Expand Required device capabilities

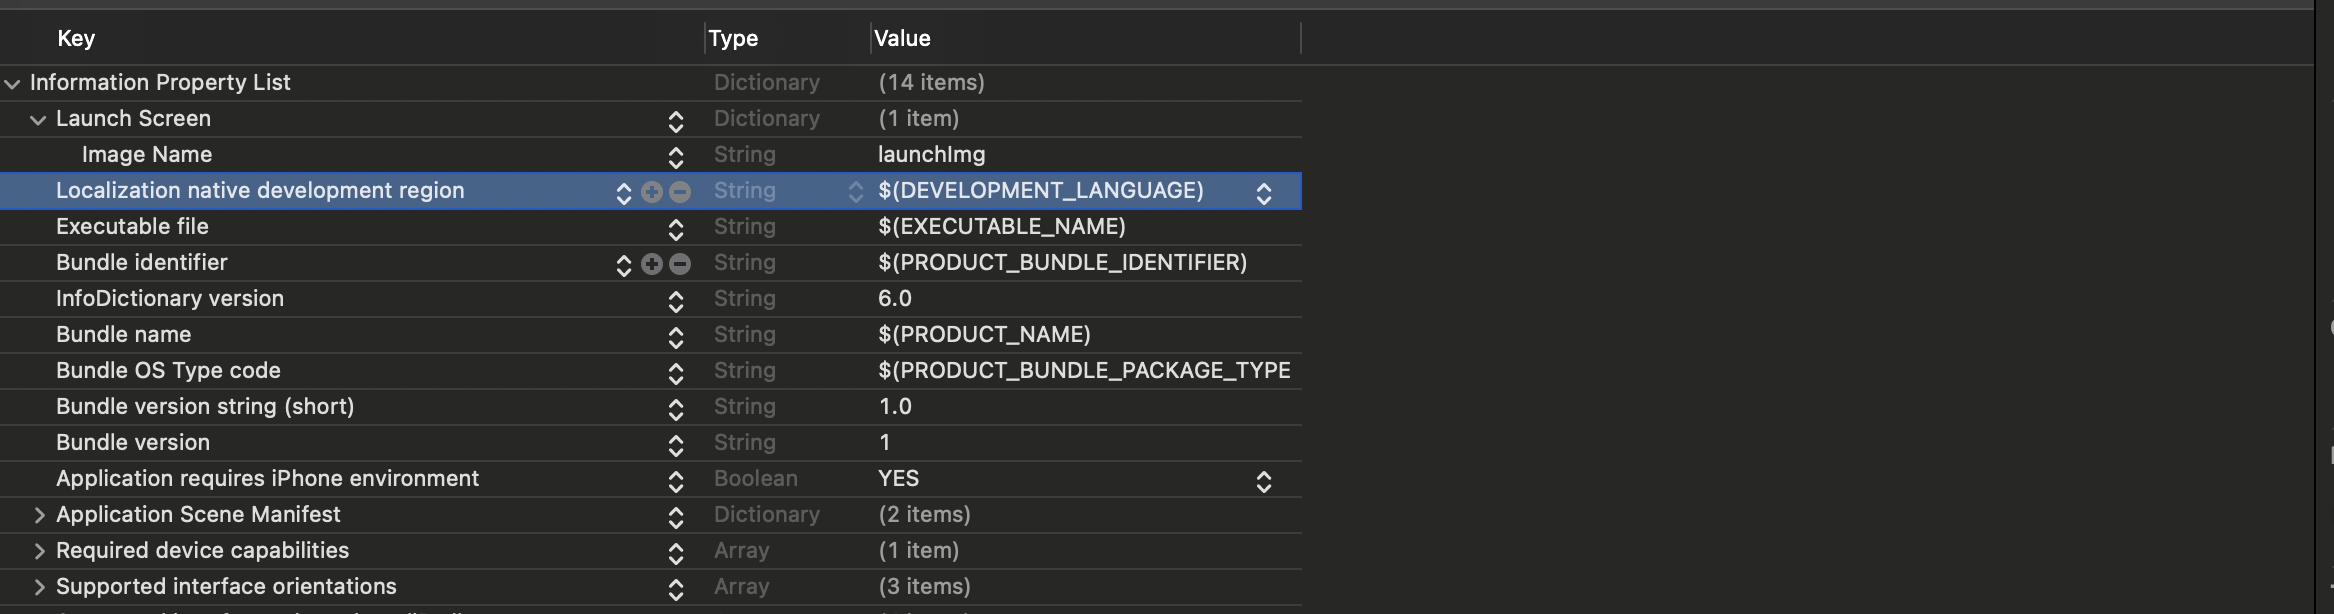[39, 551]
